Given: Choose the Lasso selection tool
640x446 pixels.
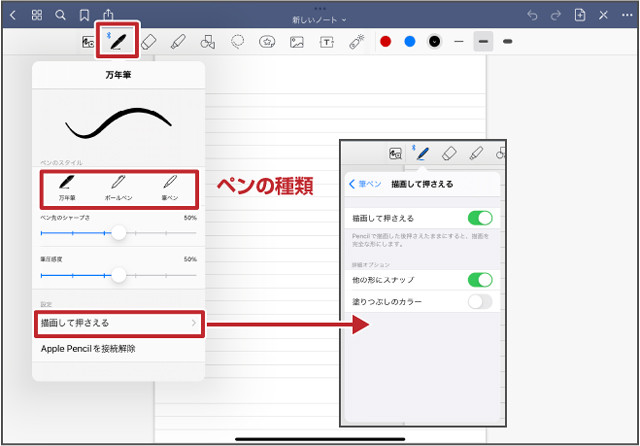Looking at the screenshot, I should pos(238,42).
